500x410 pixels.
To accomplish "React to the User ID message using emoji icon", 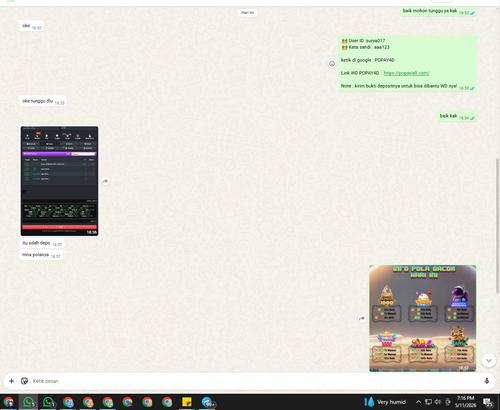I will (x=332, y=63).
